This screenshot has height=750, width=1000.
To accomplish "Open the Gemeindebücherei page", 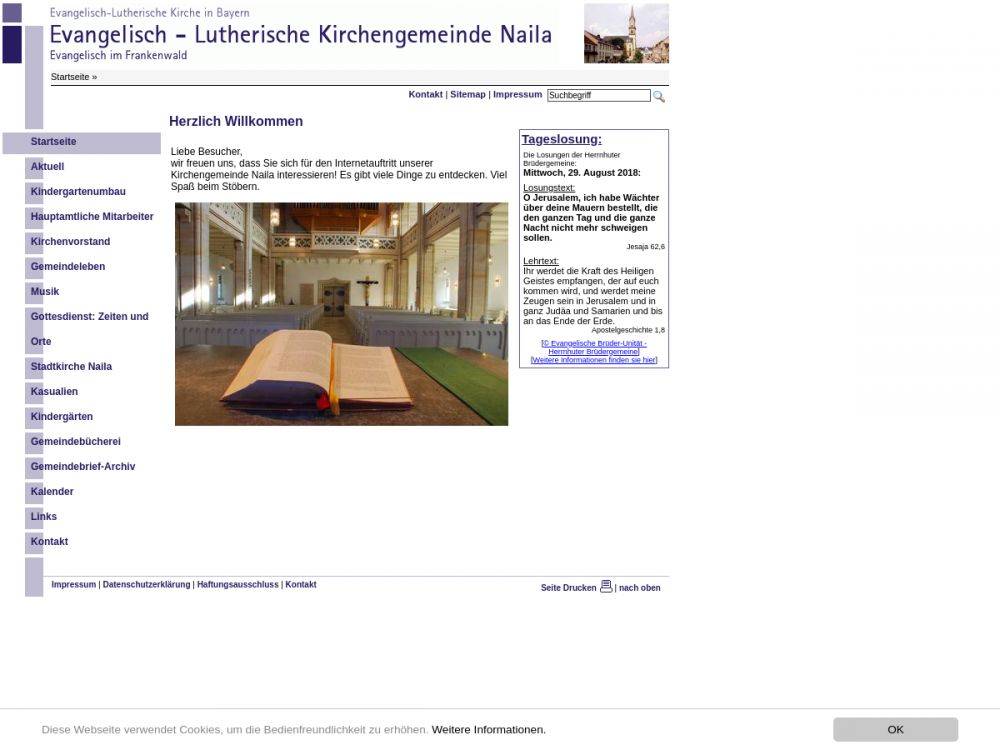I will point(76,442).
